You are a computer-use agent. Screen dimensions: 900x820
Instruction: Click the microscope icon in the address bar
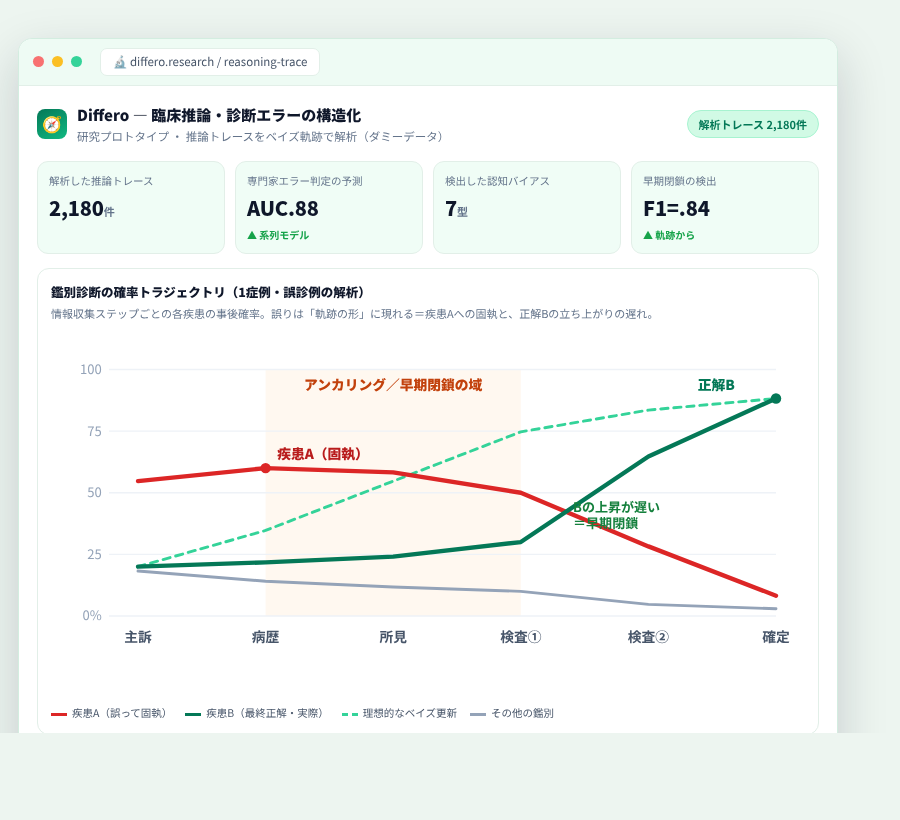click(119, 62)
